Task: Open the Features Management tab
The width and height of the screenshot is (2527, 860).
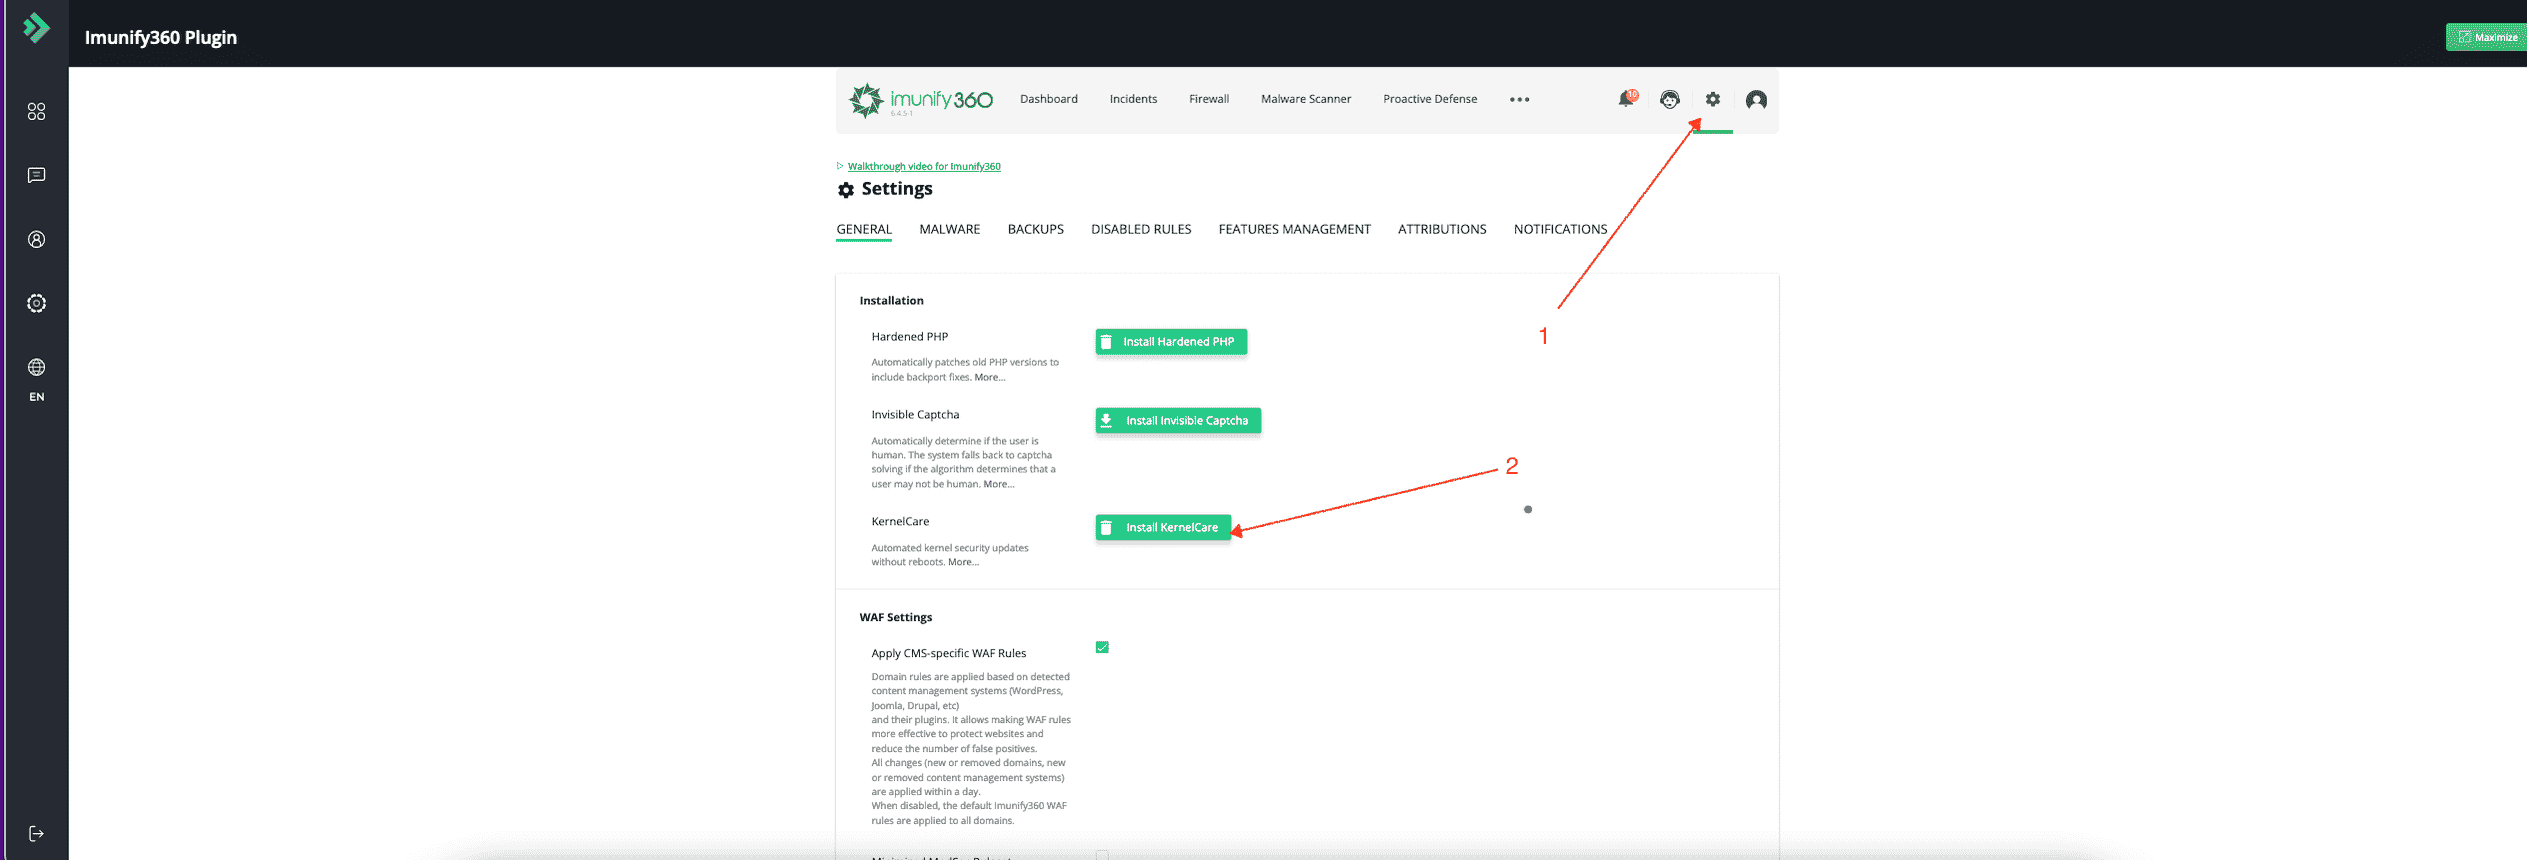Action: pos(1294,229)
